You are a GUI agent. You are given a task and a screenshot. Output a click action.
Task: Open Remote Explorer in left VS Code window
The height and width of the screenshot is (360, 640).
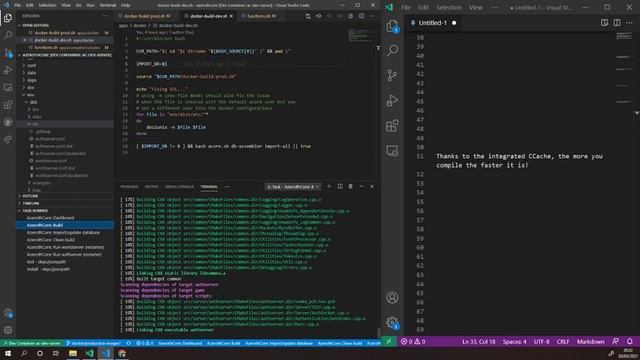coord(8,88)
